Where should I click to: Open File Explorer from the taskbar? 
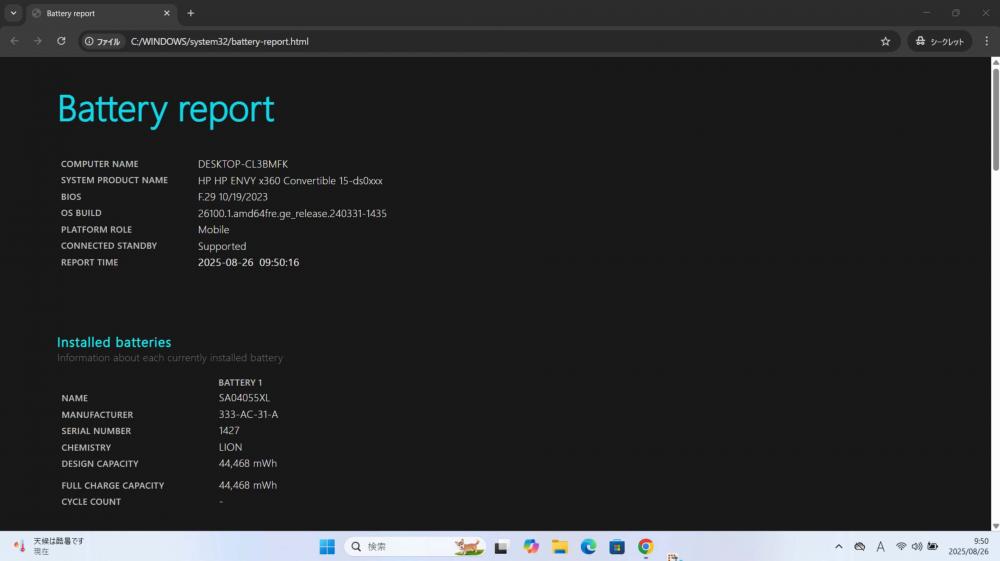(x=560, y=546)
